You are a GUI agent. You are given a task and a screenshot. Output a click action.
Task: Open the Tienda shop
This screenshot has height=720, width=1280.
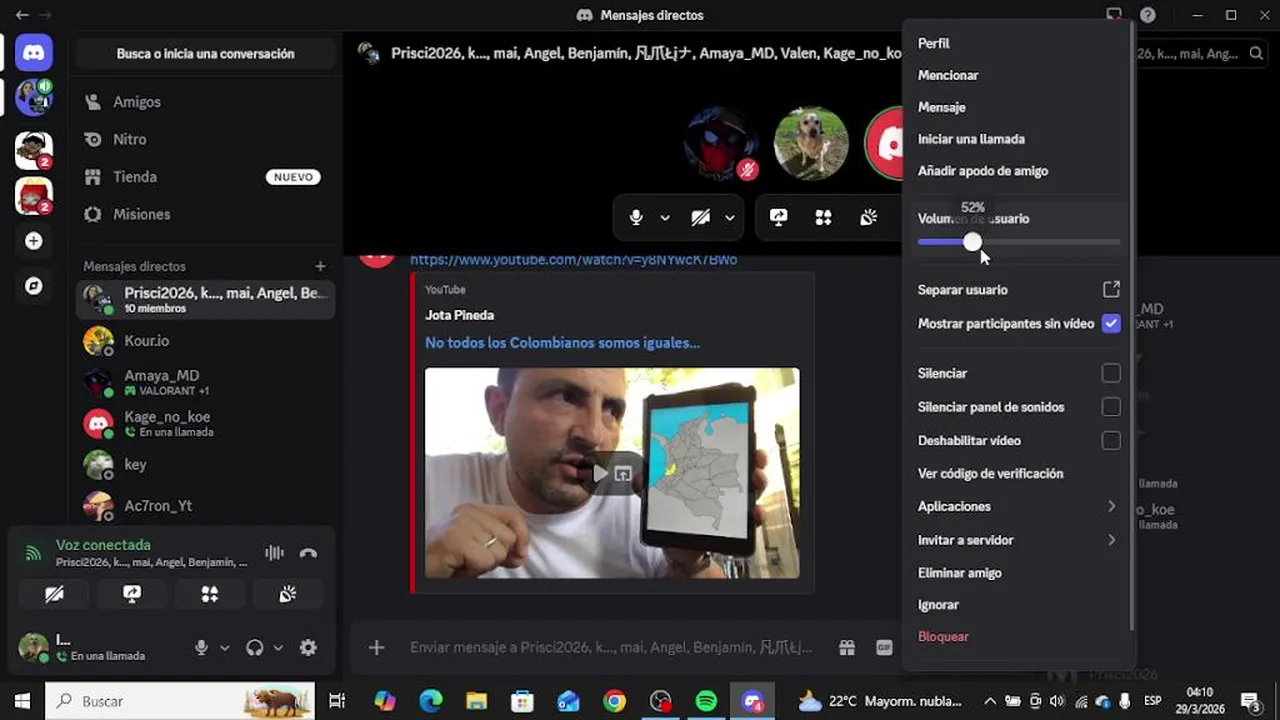point(205,177)
